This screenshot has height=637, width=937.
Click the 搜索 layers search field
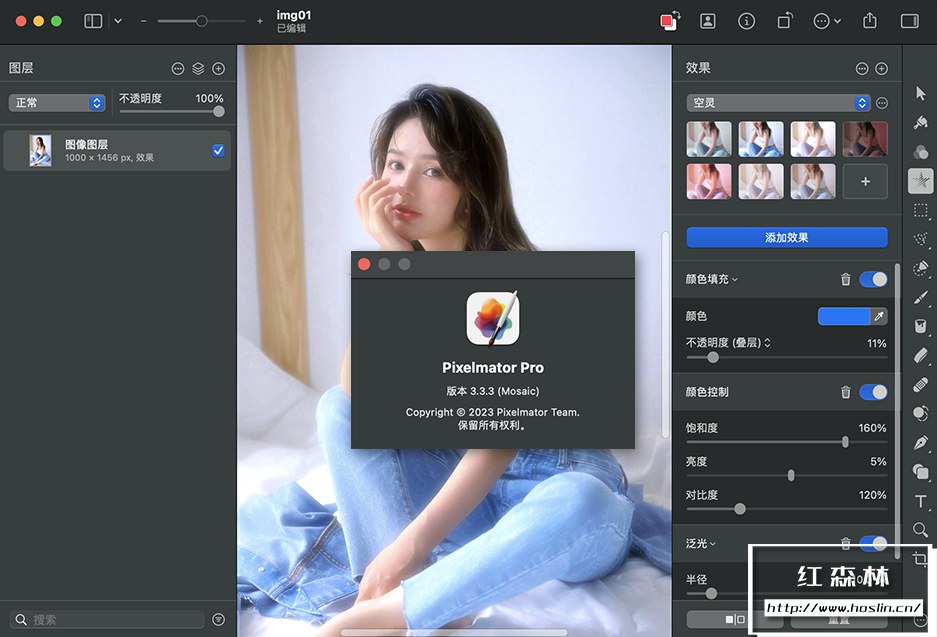pyautogui.click(x=108, y=620)
